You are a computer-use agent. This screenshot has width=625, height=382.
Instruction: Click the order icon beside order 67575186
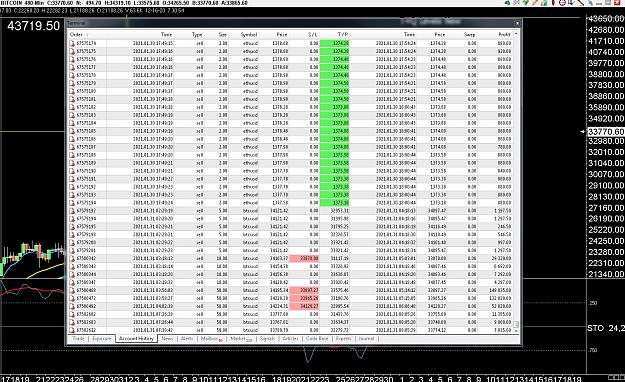pyautogui.click(x=72, y=139)
